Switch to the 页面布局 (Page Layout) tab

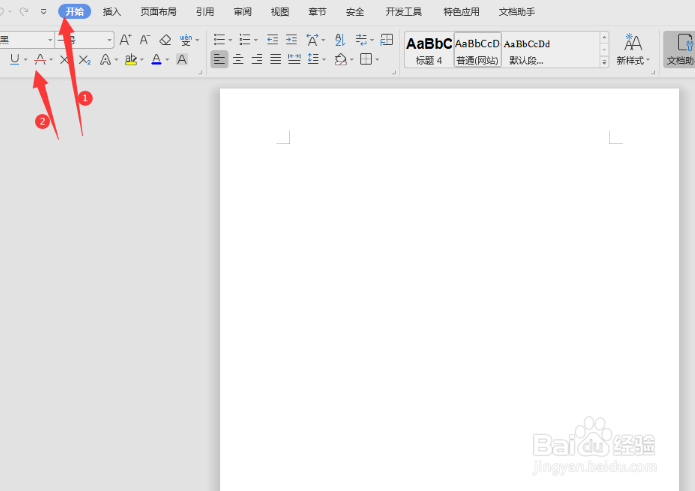(158, 12)
